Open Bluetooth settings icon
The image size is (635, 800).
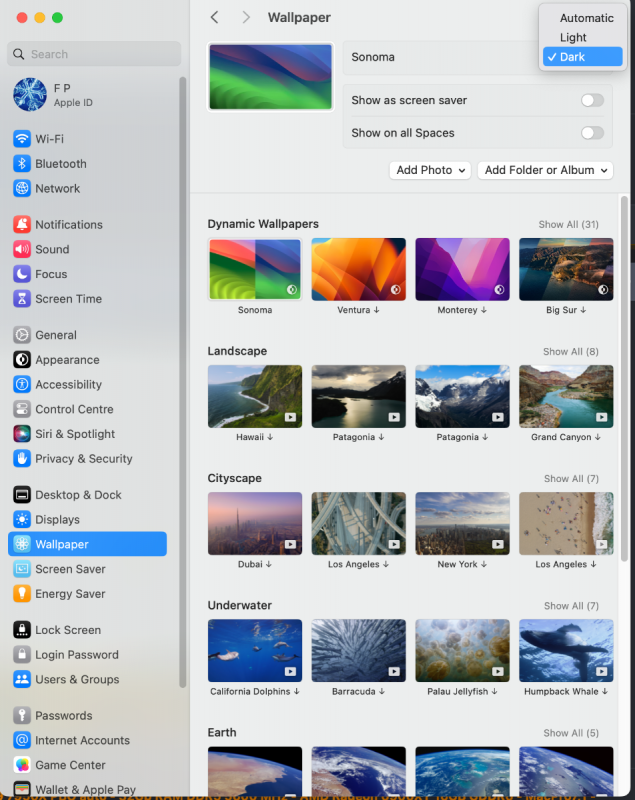22,164
